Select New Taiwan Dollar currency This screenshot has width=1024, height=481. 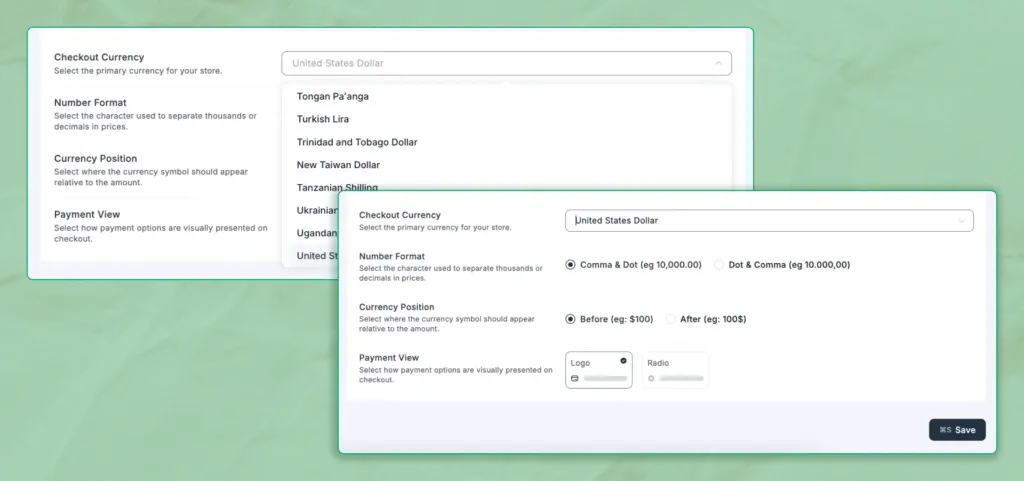[338, 164]
